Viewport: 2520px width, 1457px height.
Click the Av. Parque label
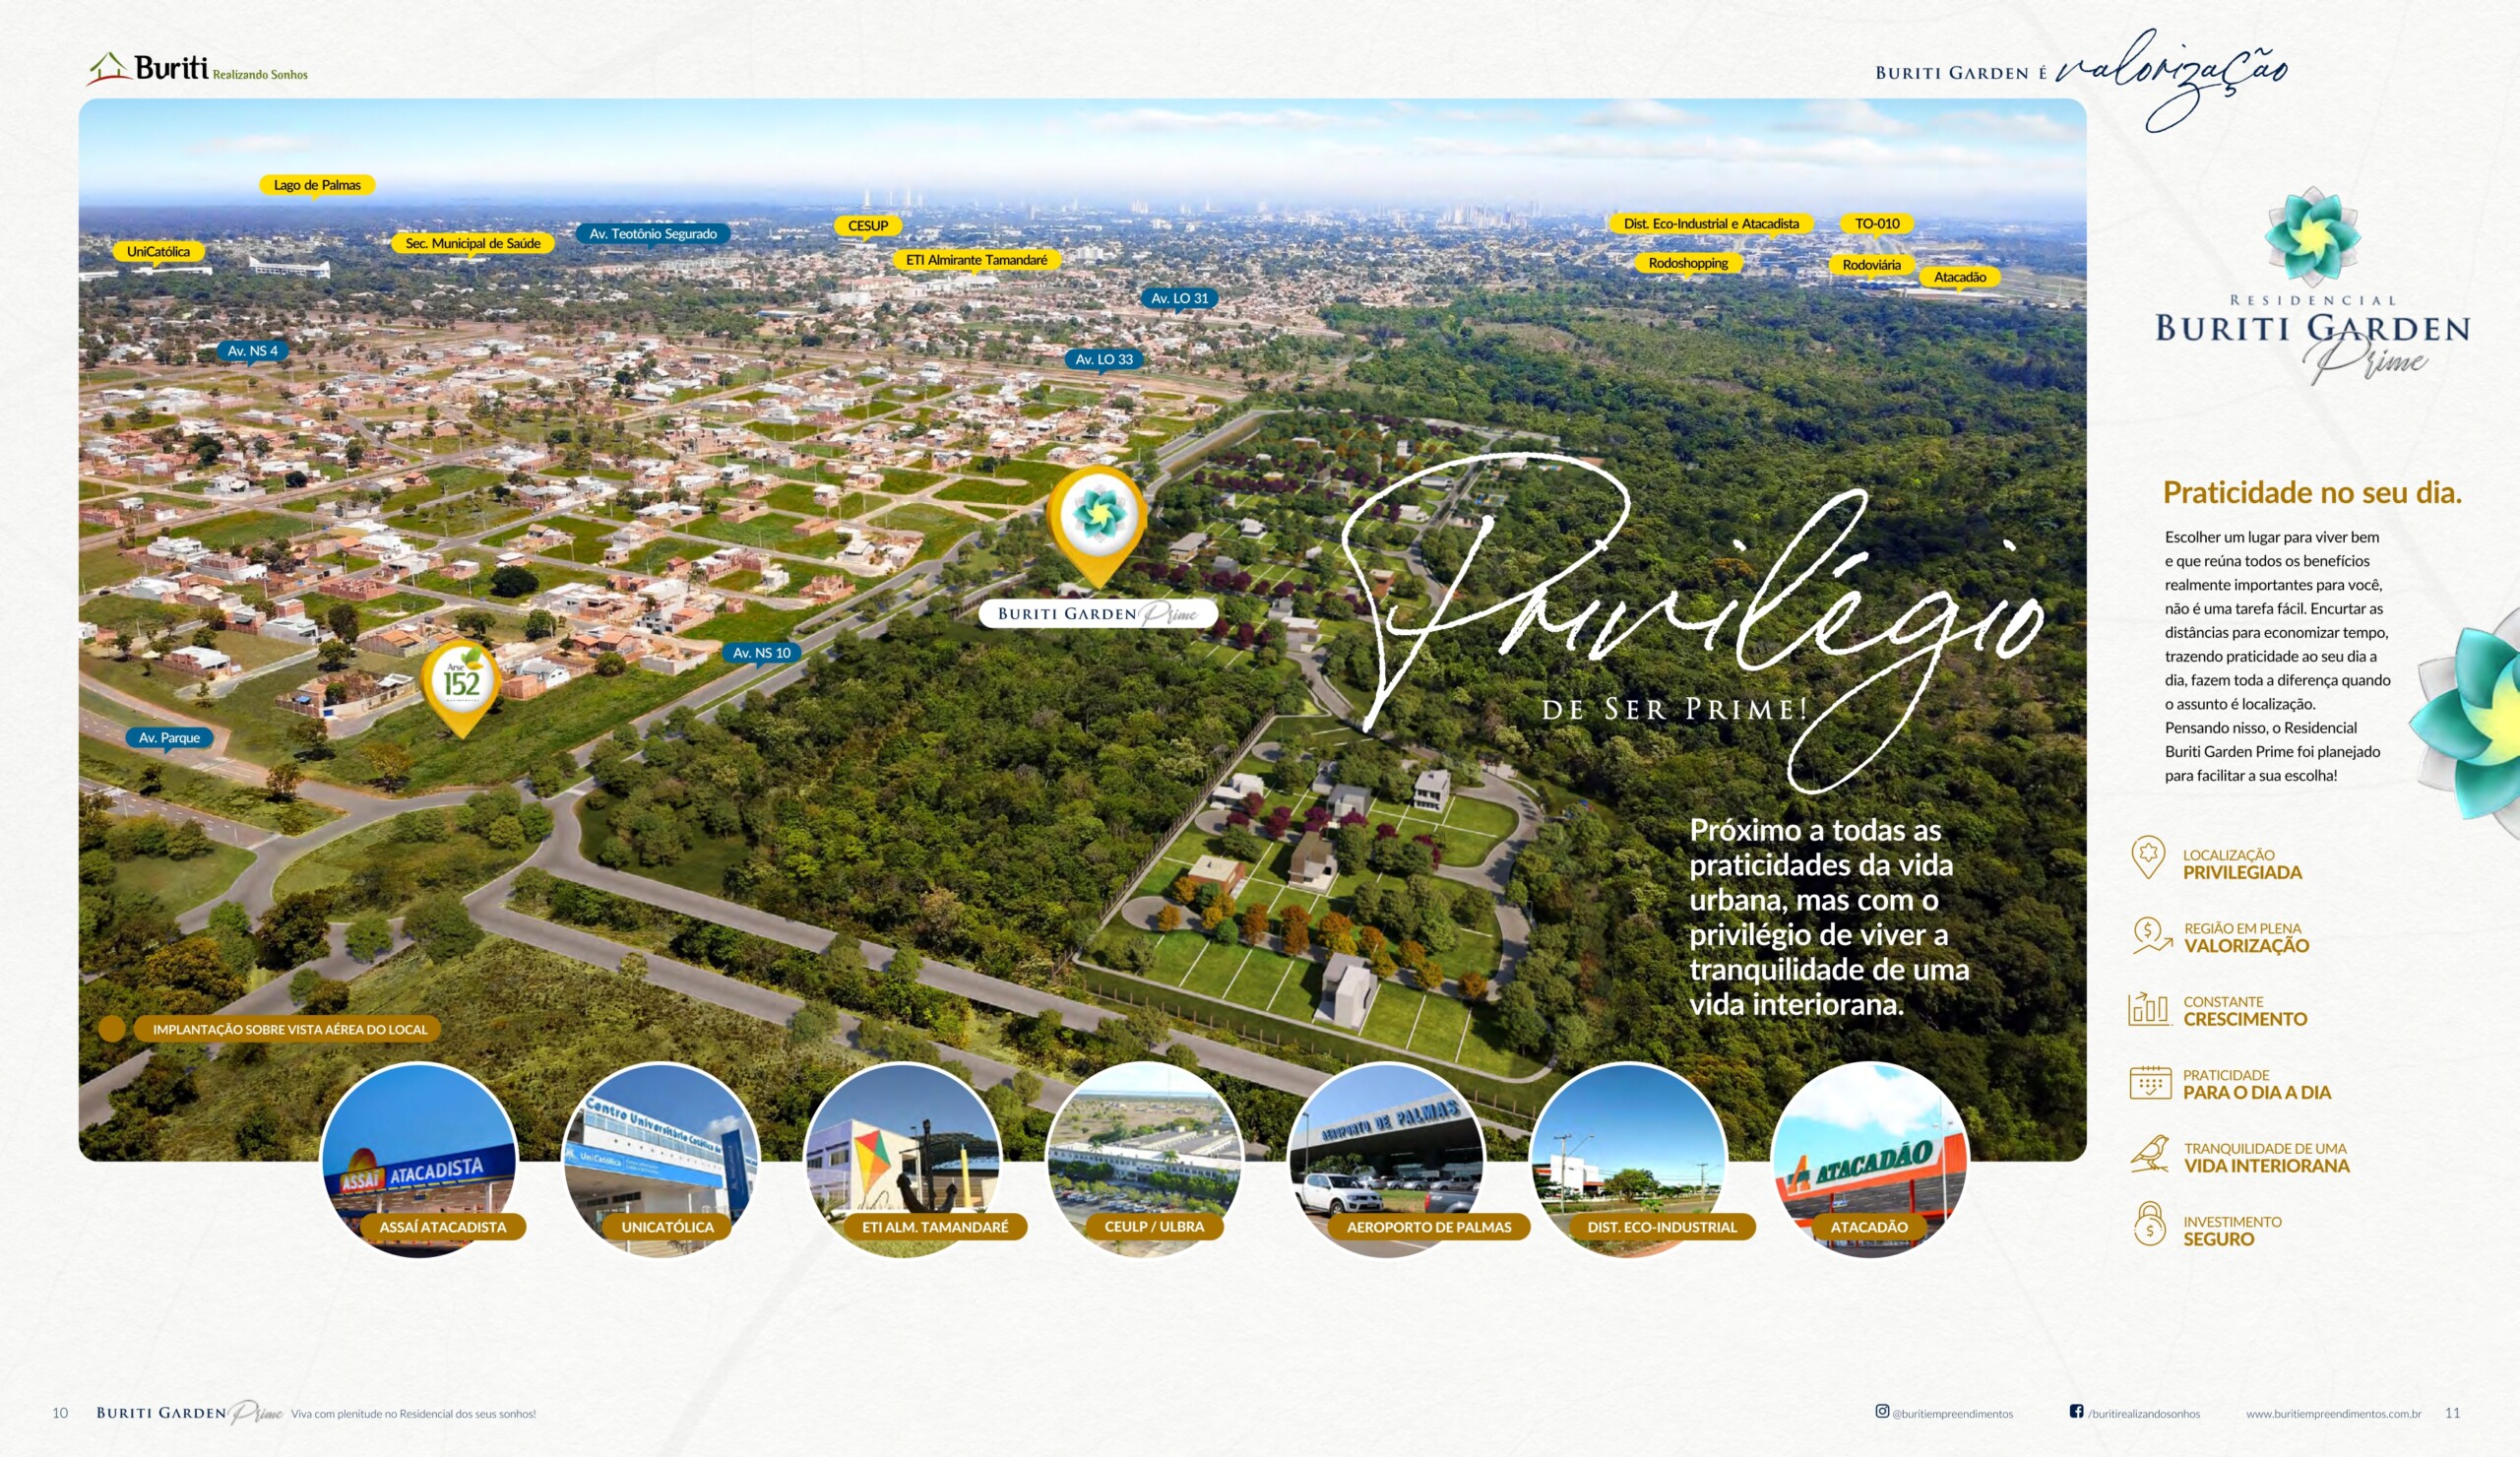169,738
